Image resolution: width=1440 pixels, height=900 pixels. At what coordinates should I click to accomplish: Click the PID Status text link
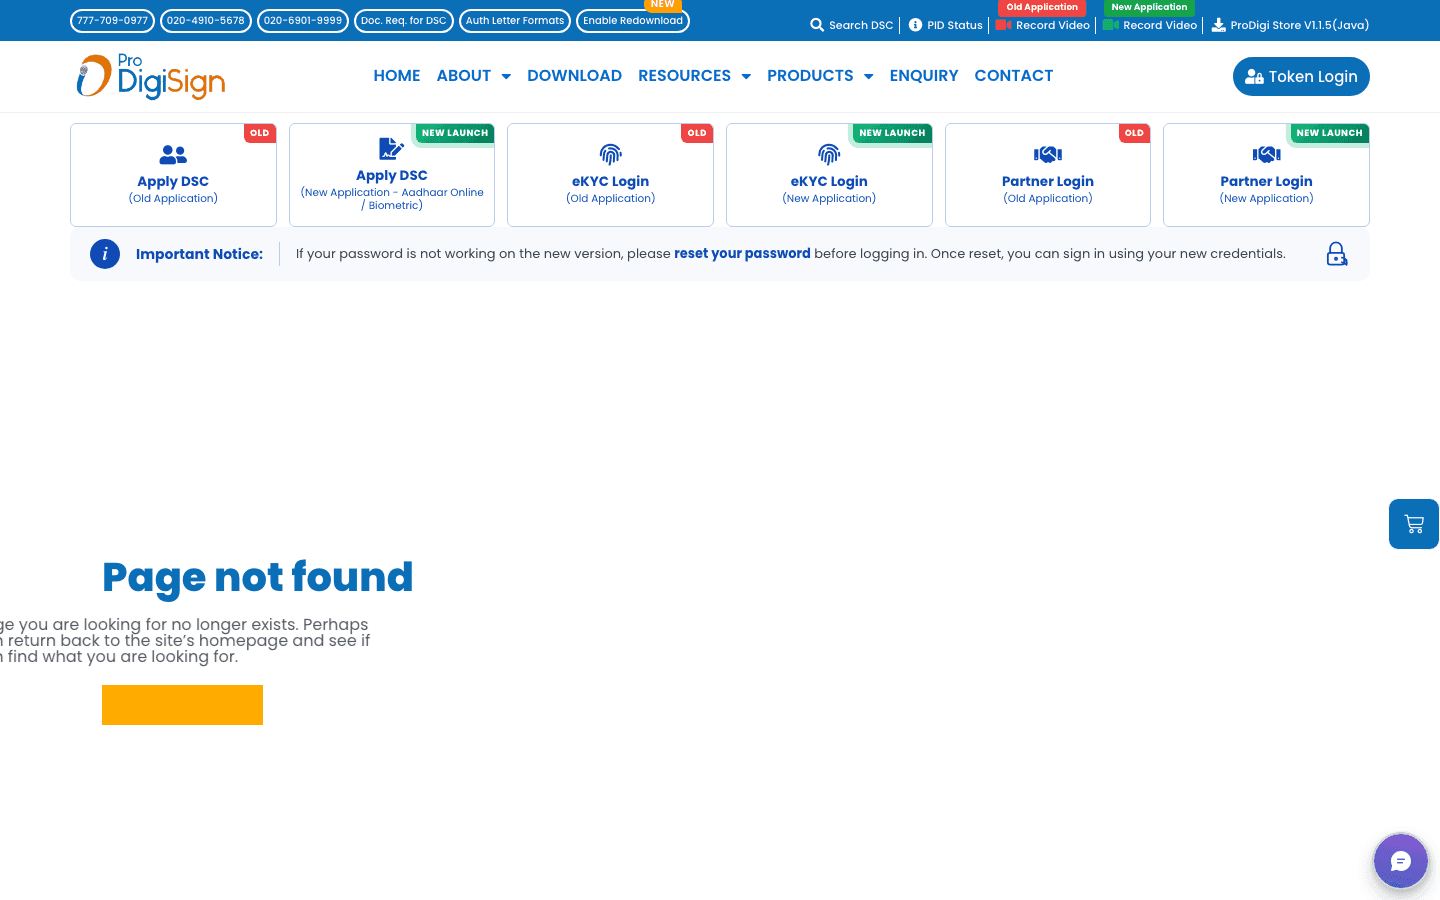[x=955, y=25]
